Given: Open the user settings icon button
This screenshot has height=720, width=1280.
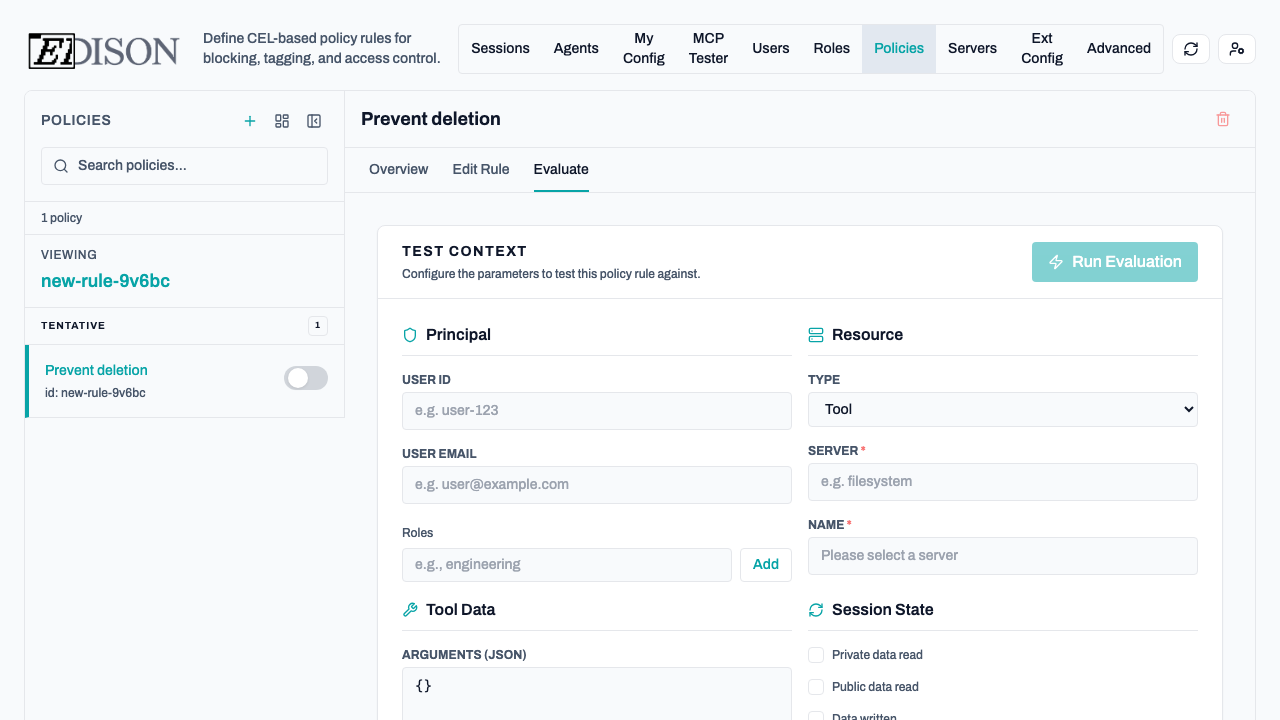Looking at the screenshot, I should pyautogui.click(x=1236, y=49).
